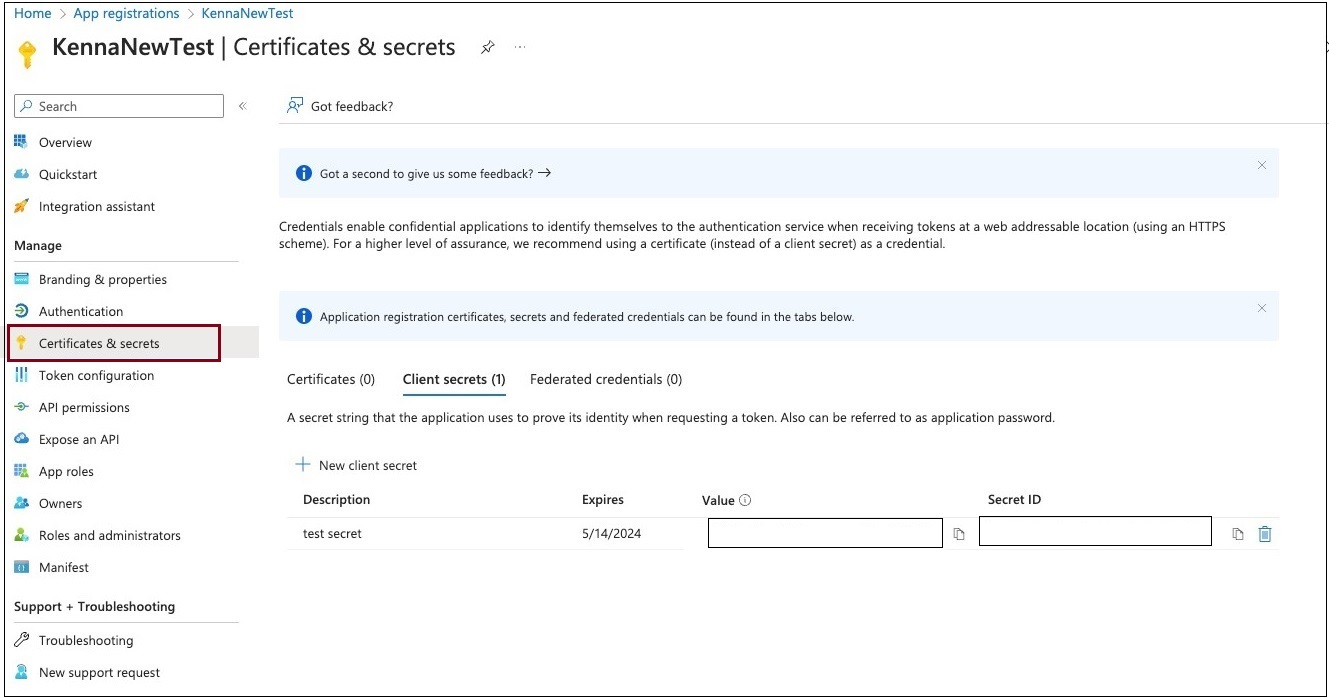This screenshot has width=1329, height=698.
Task: Click the Secret ID column header
Action: point(1014,499)
